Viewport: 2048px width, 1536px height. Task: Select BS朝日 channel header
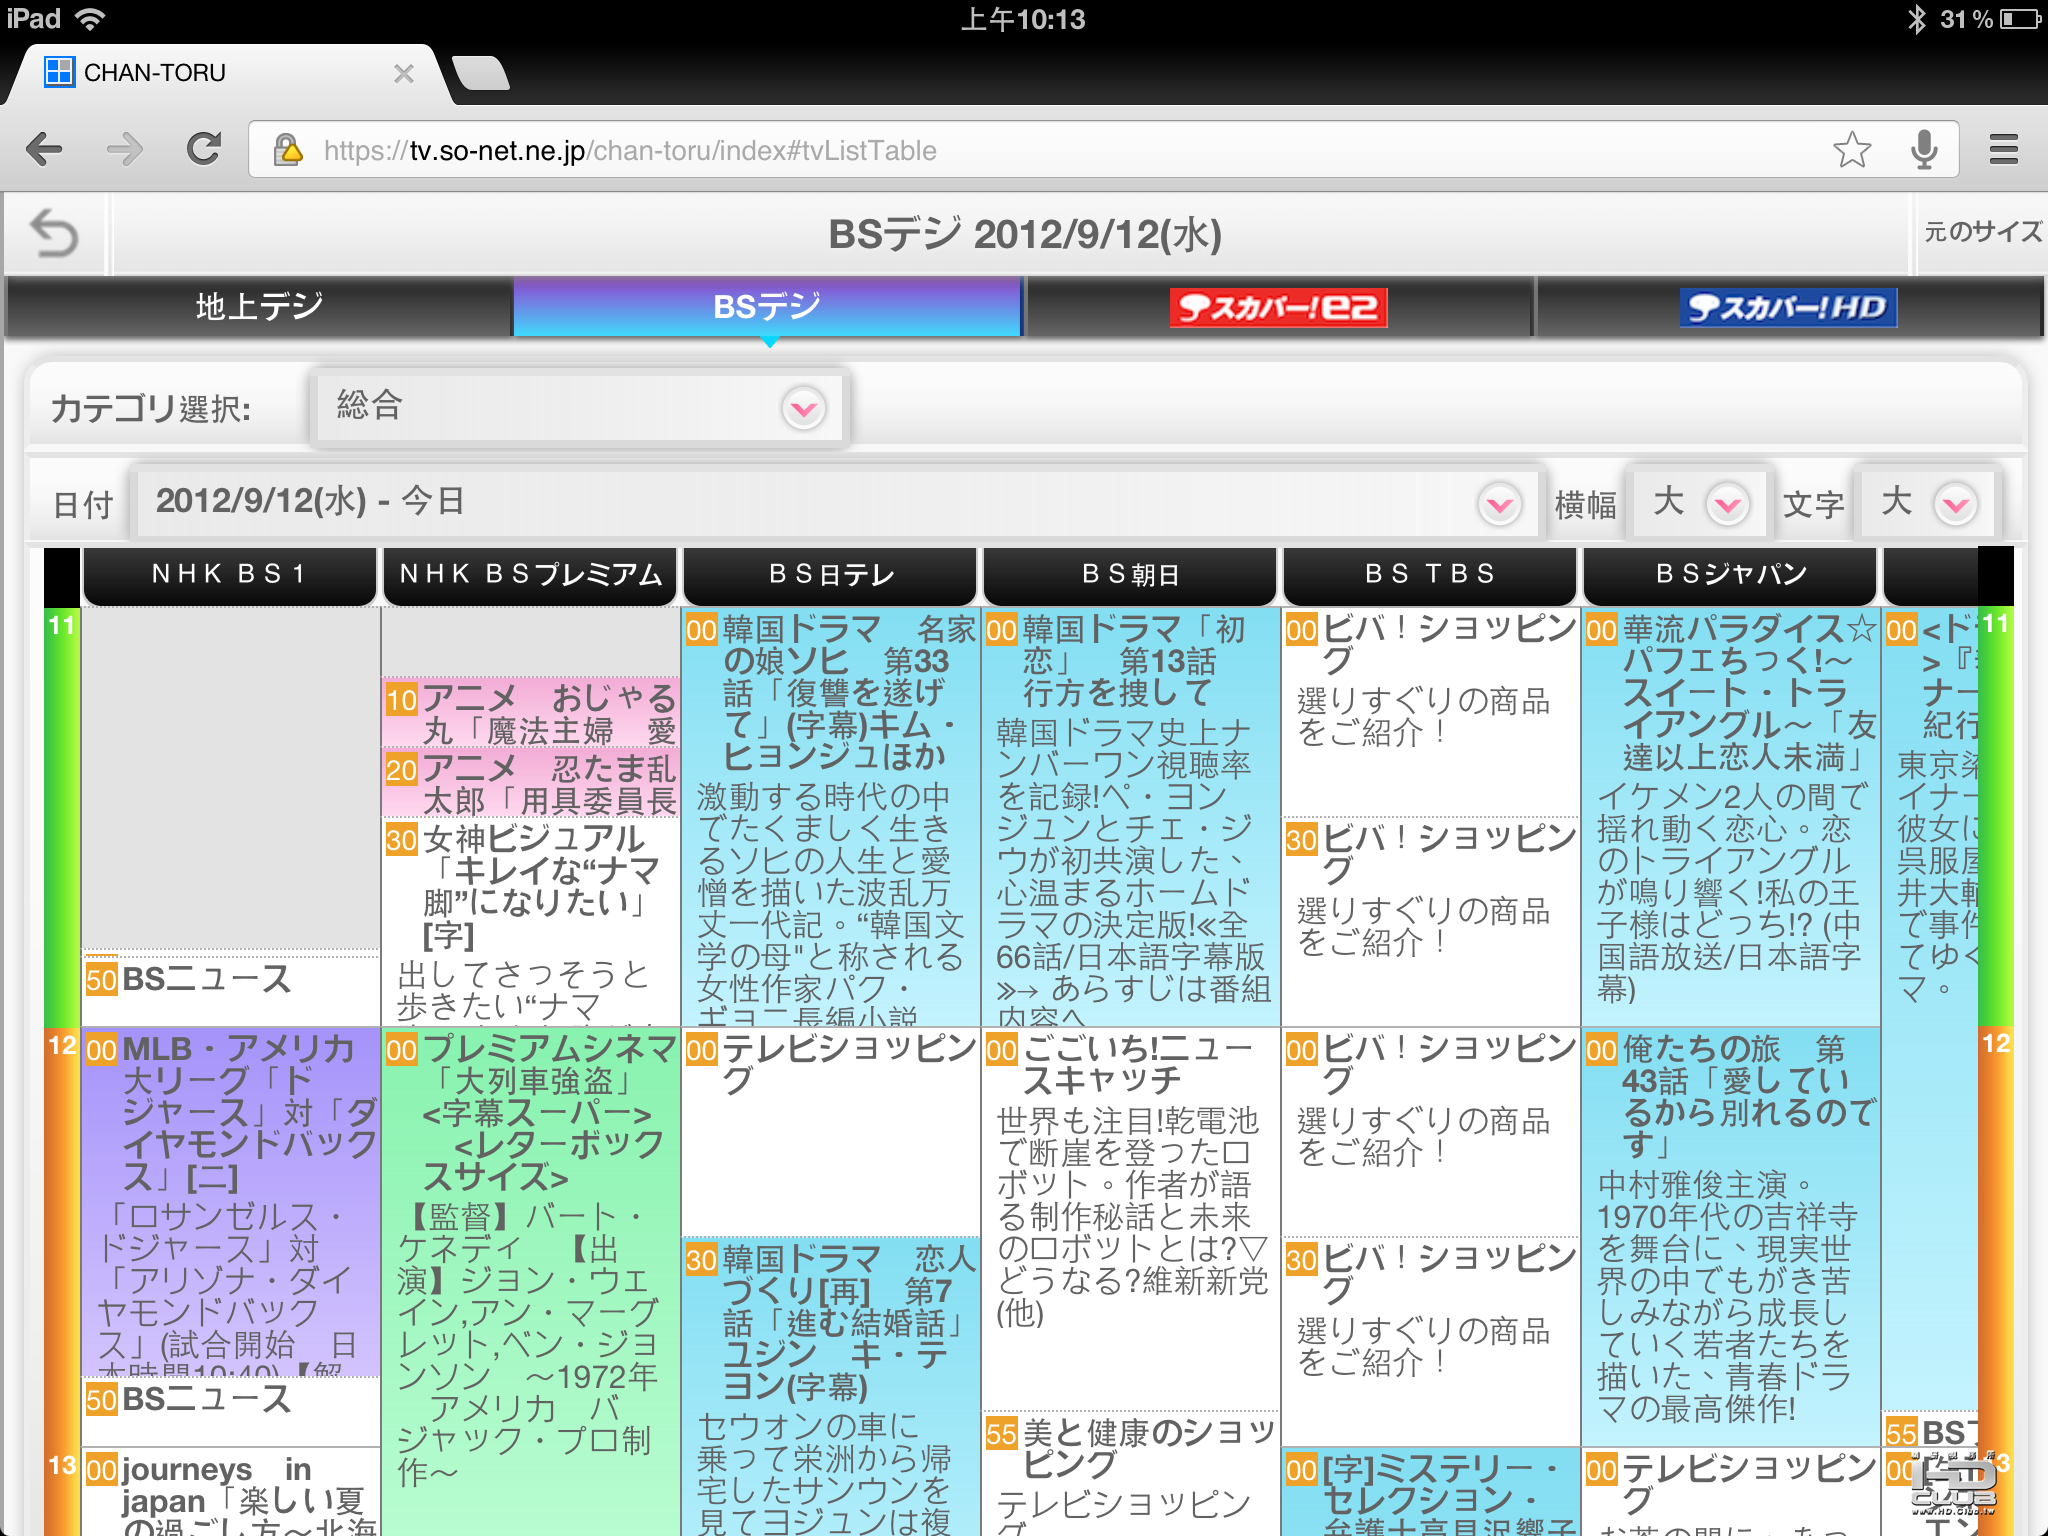(1130, 574)
